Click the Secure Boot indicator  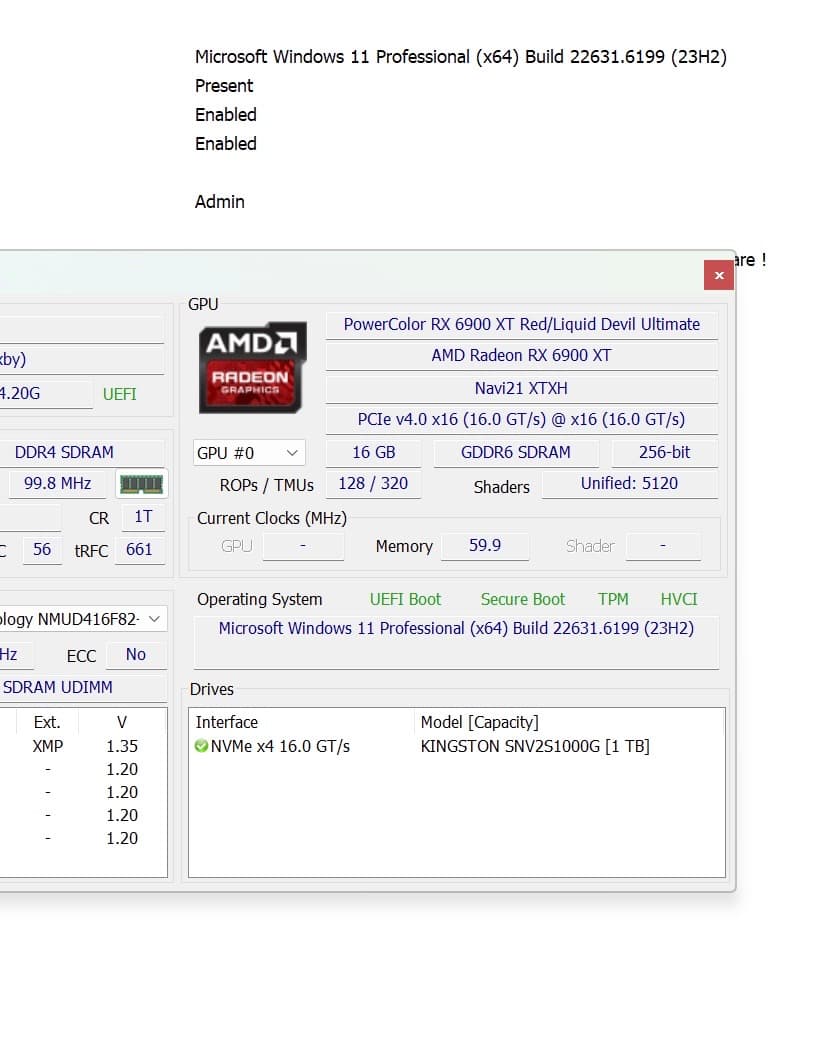[523, 600]
